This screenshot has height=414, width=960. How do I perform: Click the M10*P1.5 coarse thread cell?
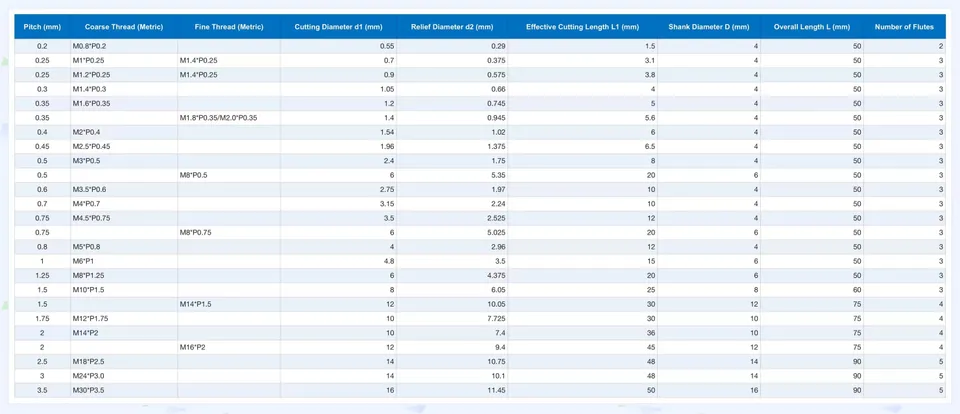click(x=124, y=290)
